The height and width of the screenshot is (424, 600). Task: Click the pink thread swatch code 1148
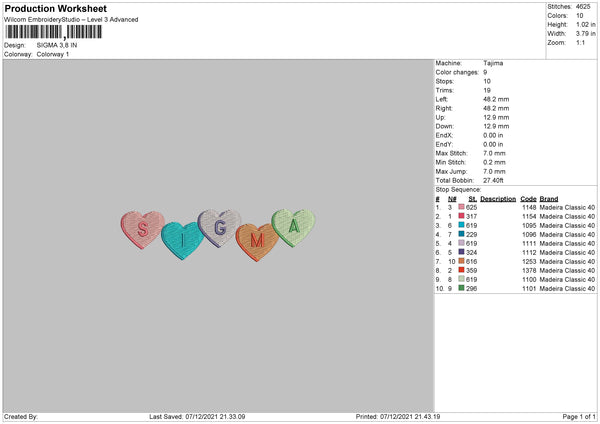(461, 207)
